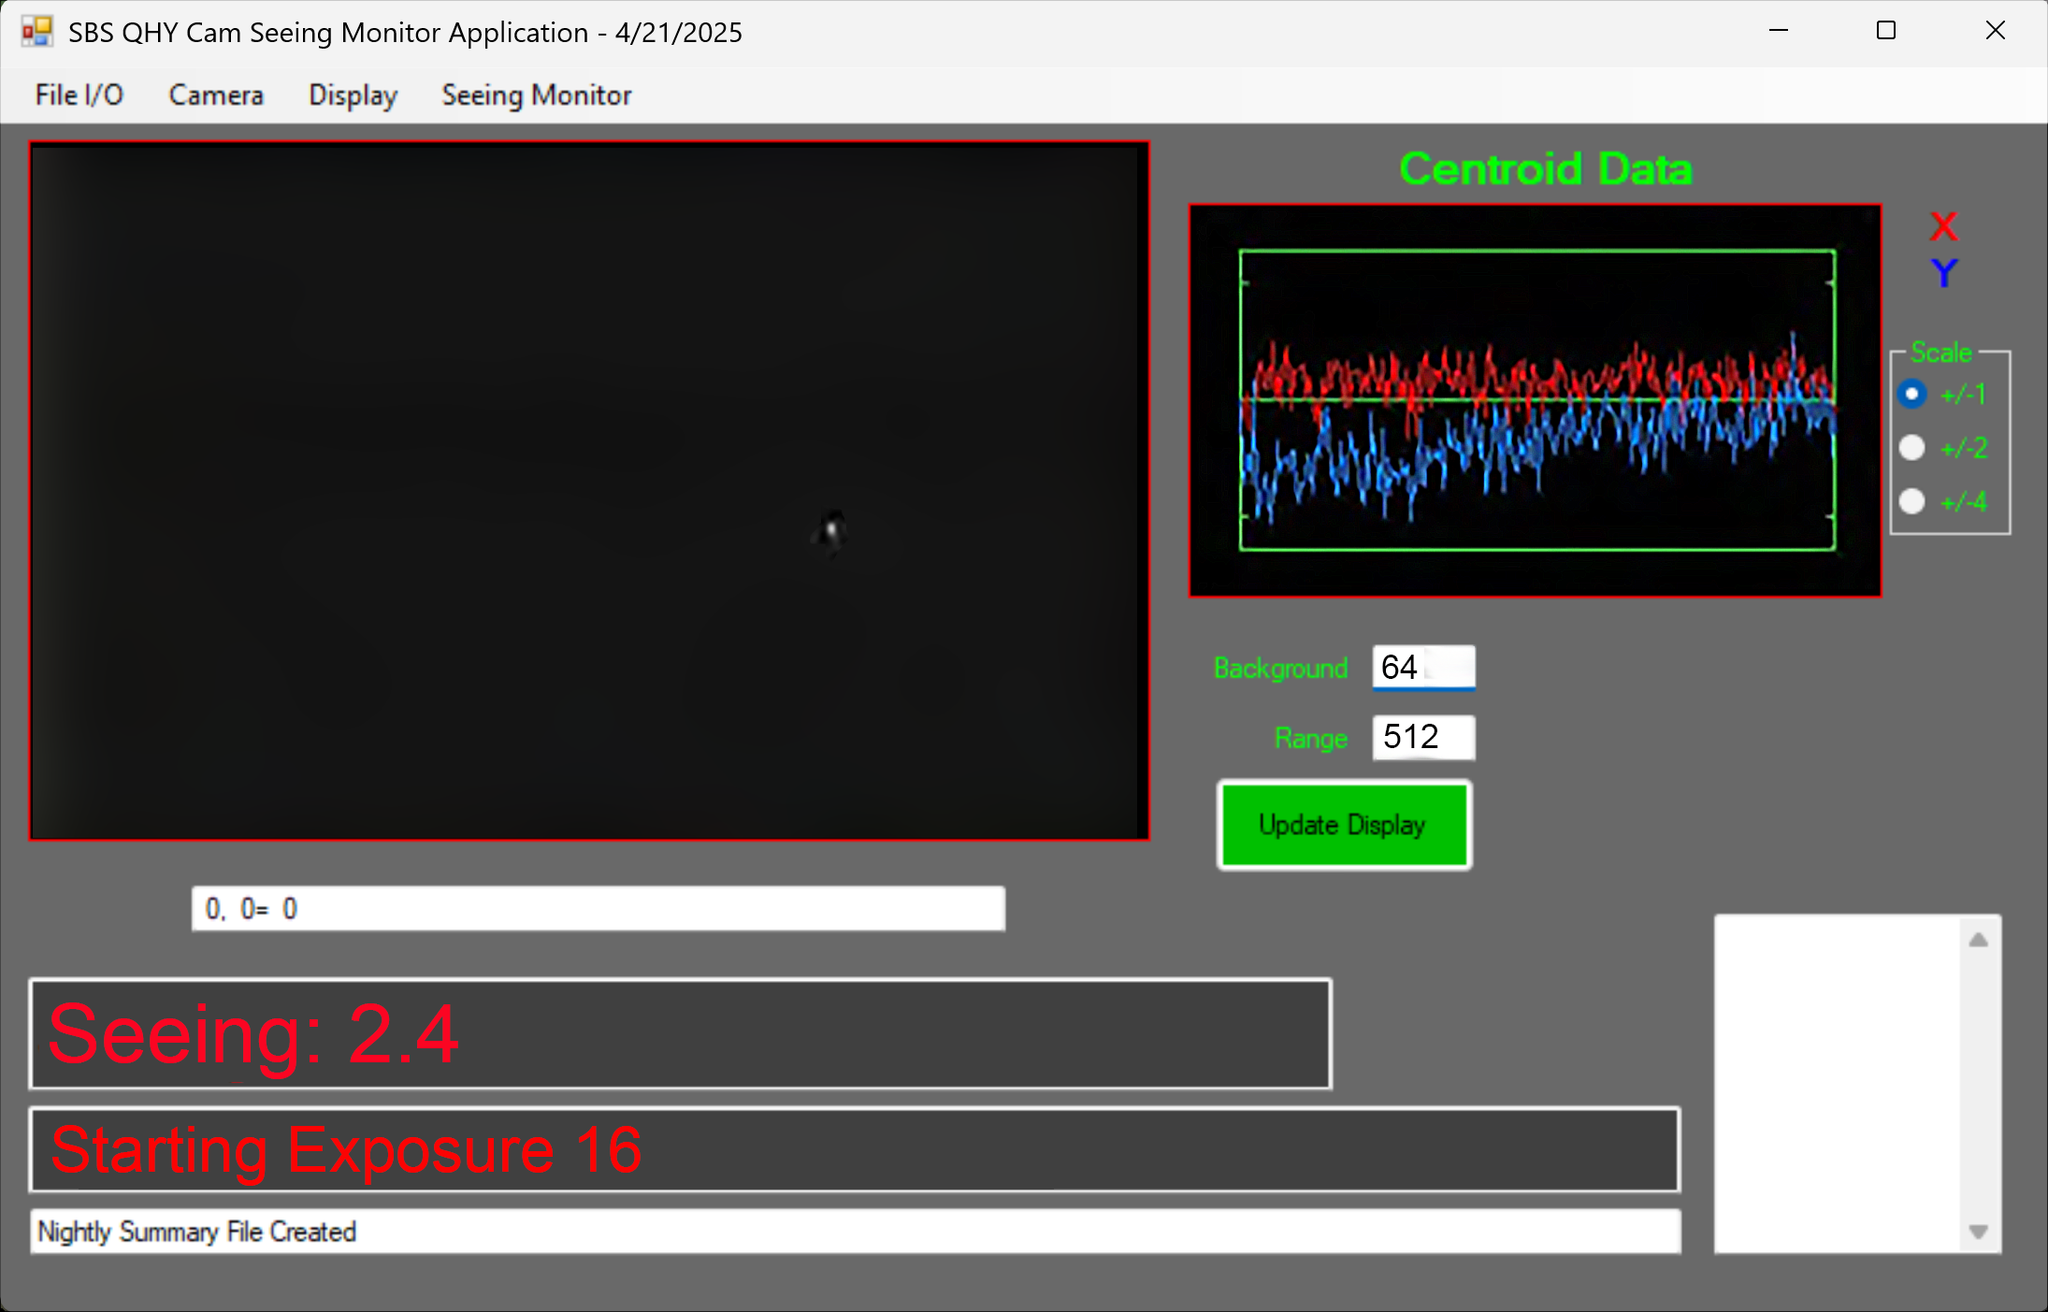Click the Centroid Data heading
Viewport: 2048px width, 1312px height.
[x=1545, y=168]
